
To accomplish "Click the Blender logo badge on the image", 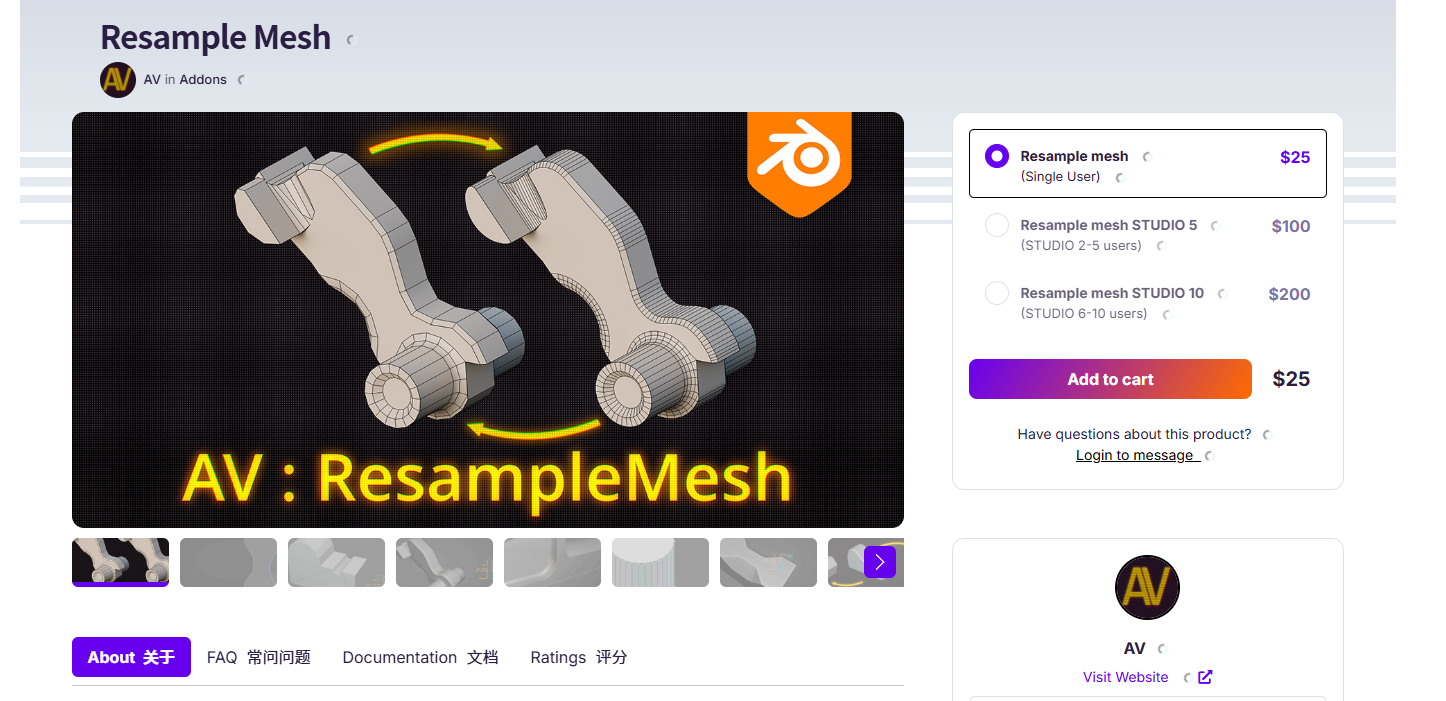I will (x=799, y=162).
